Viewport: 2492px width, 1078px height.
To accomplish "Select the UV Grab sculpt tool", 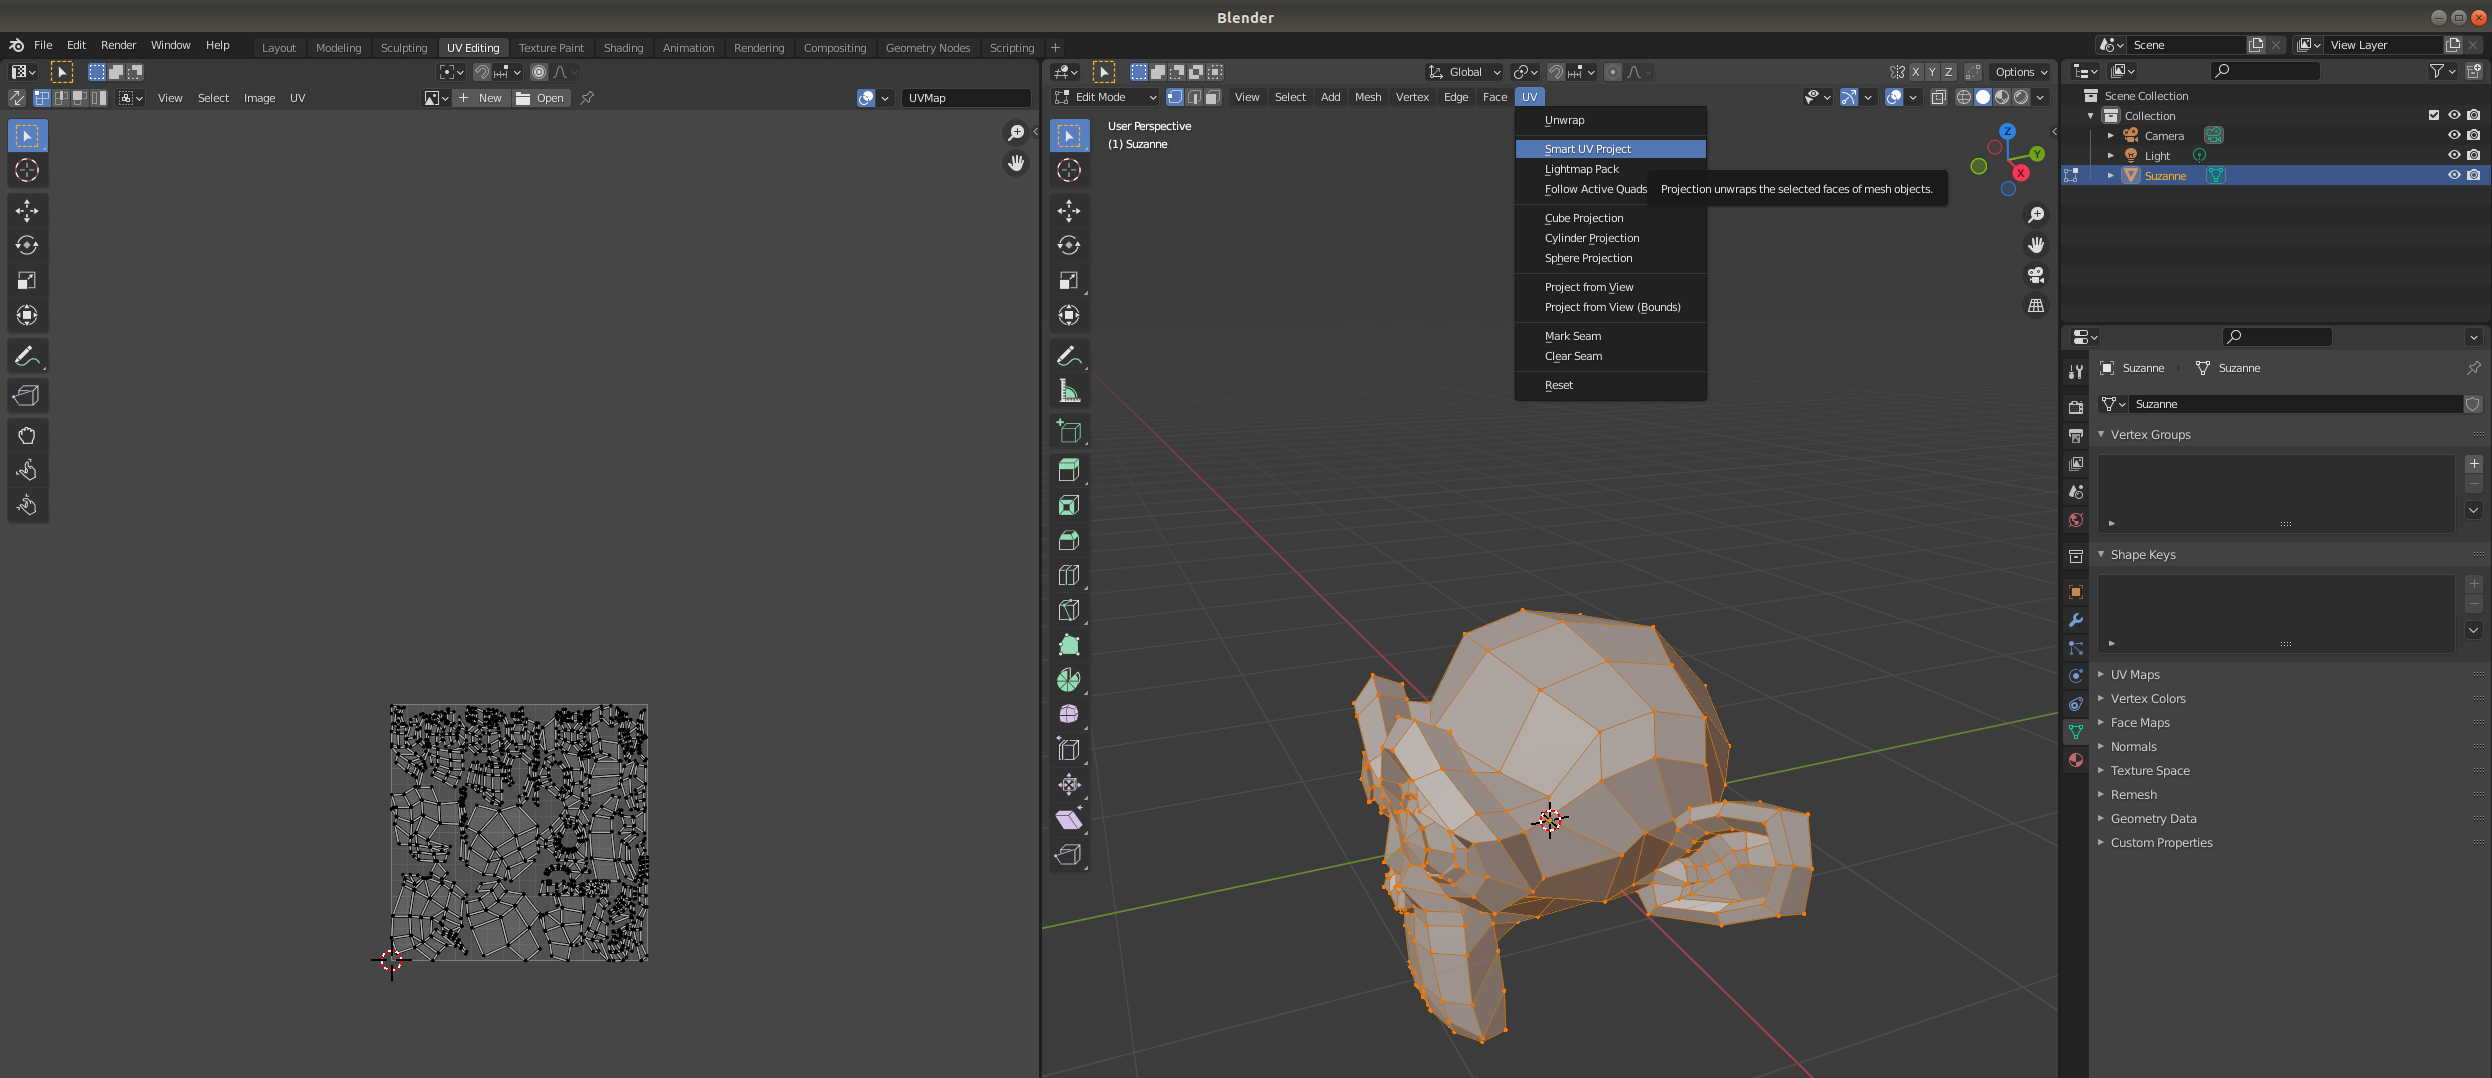I will click(x=27, y=435).
